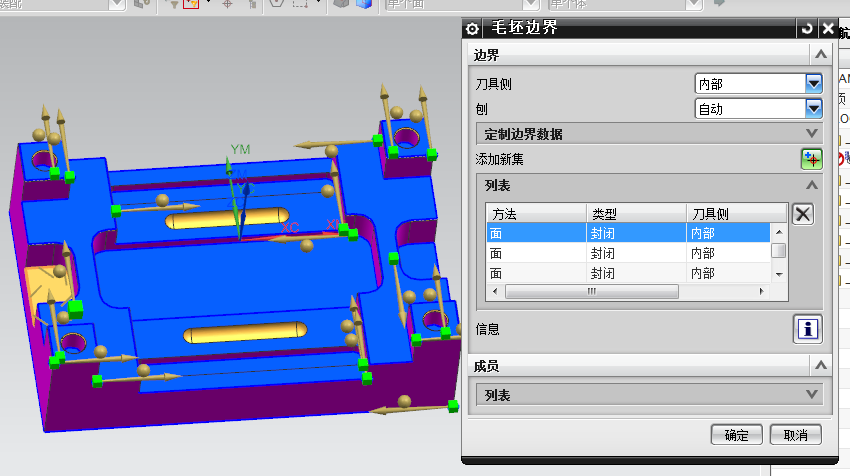The height and width of the screenshot is (476, 850).
Task: Expand the 定制边界数据 section
Action: coord(649,134)
